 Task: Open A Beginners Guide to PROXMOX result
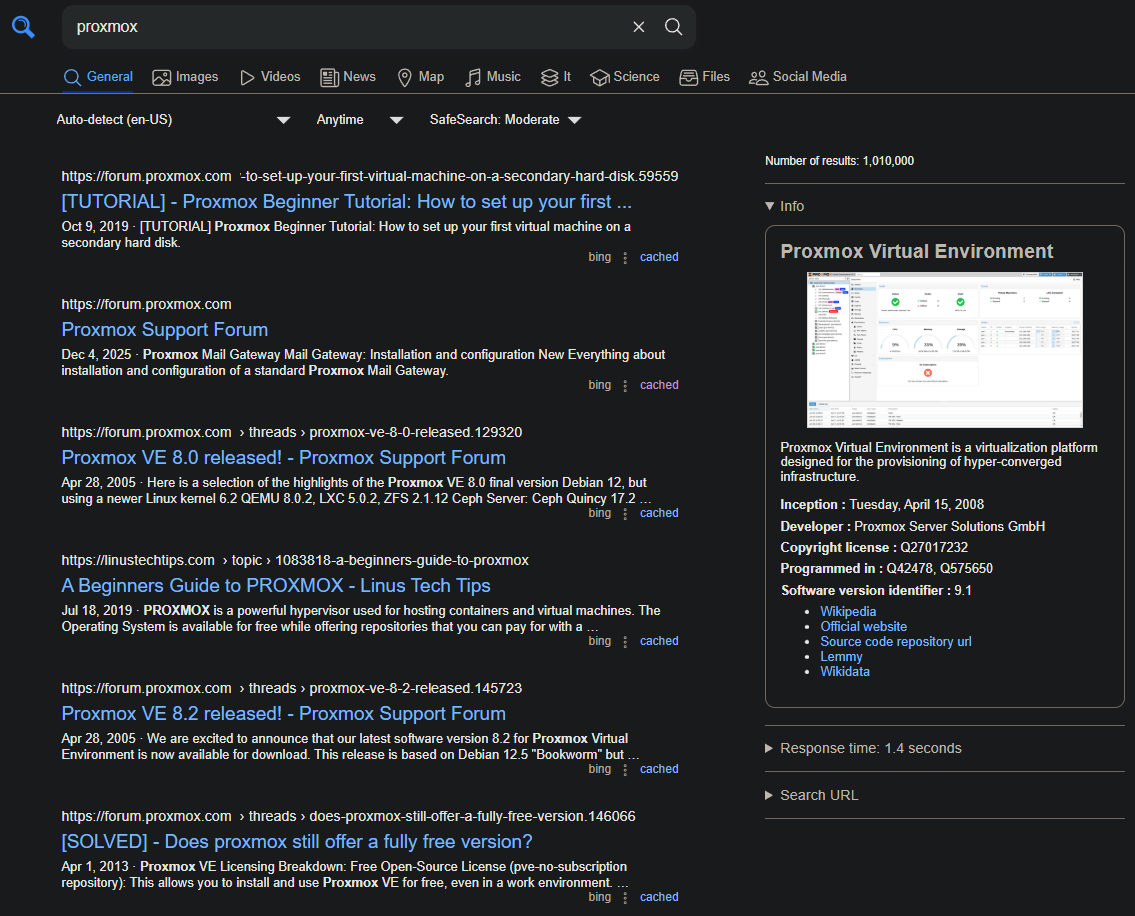[x=276, y=585]
